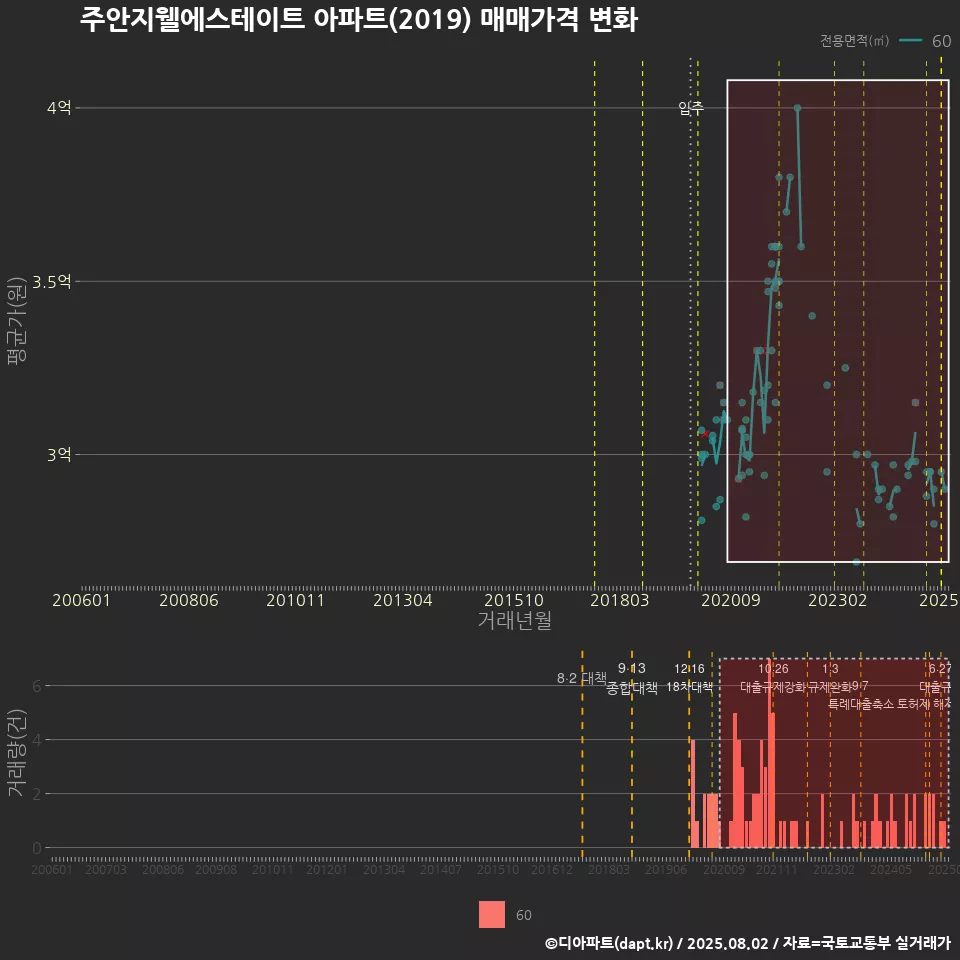Click the 입주 marker label

click(691, 108)
